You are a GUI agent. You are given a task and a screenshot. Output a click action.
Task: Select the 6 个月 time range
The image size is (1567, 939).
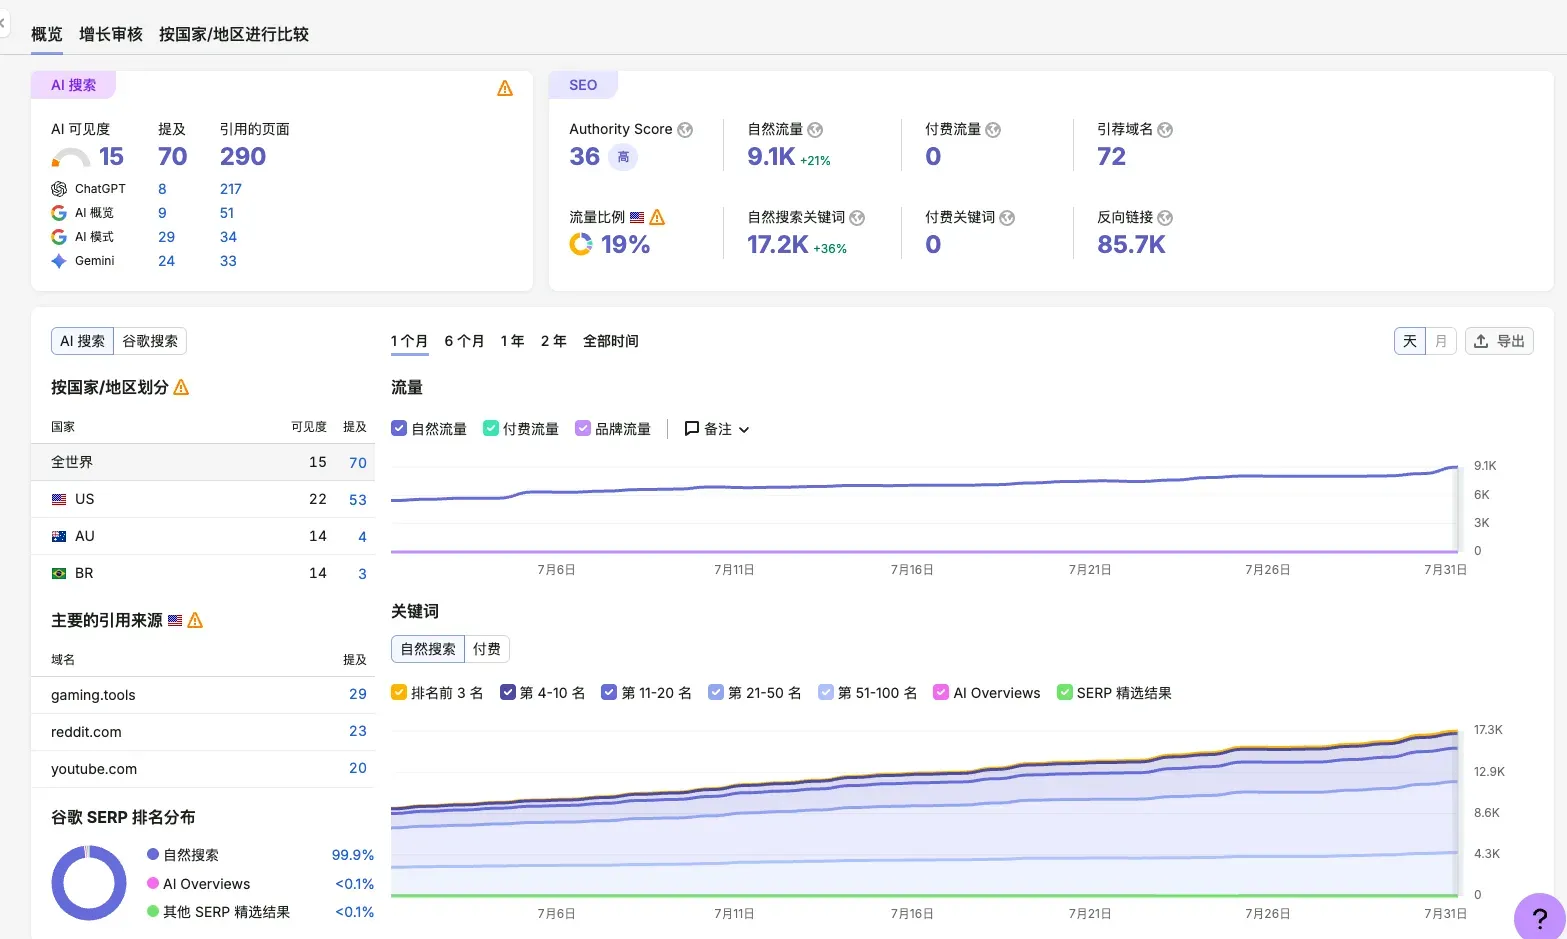click(x=465, y=341)
